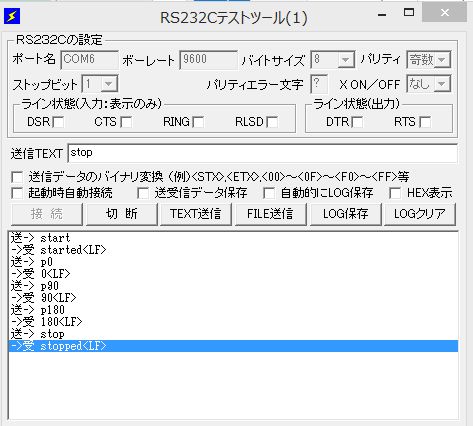This screenshot has height=426, width=473.
Task: Select log line 送-> p180
Action: [x=233, y=310]
